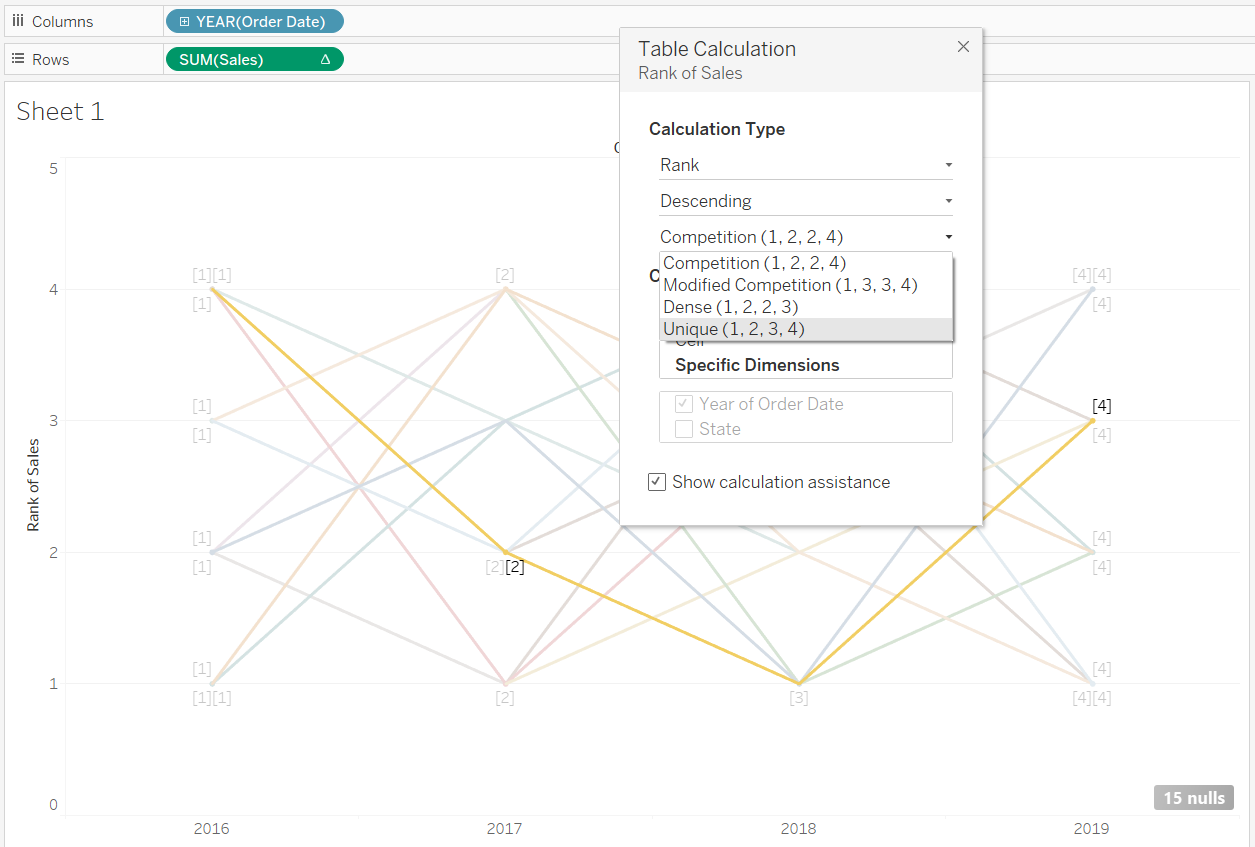Click the Columns shelf icon
Viewport: 1255px width, 847px height.
[18, 21]
